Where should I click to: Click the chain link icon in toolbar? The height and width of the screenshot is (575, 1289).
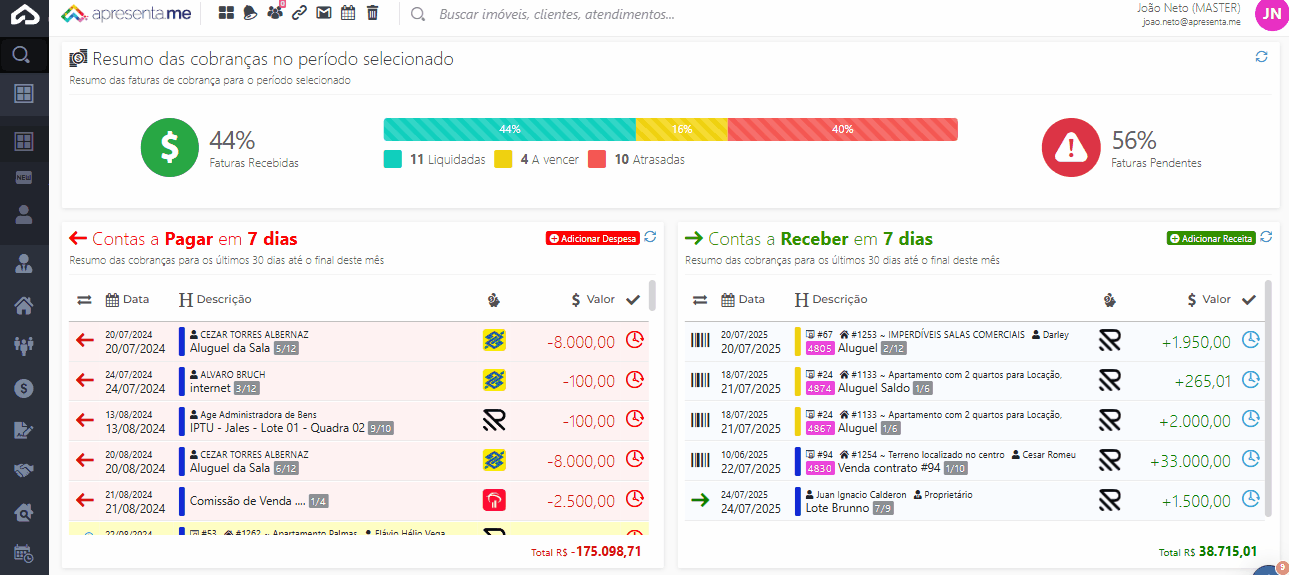click(299, 14)
